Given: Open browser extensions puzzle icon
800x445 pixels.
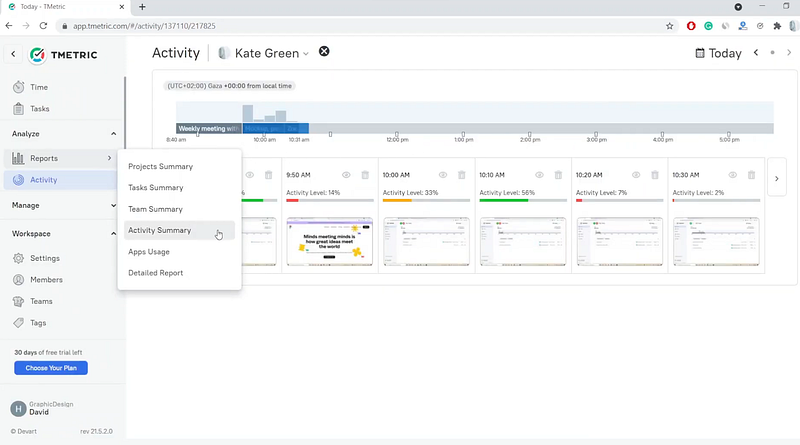Looking at the screenshot, I should click(777, 26).
